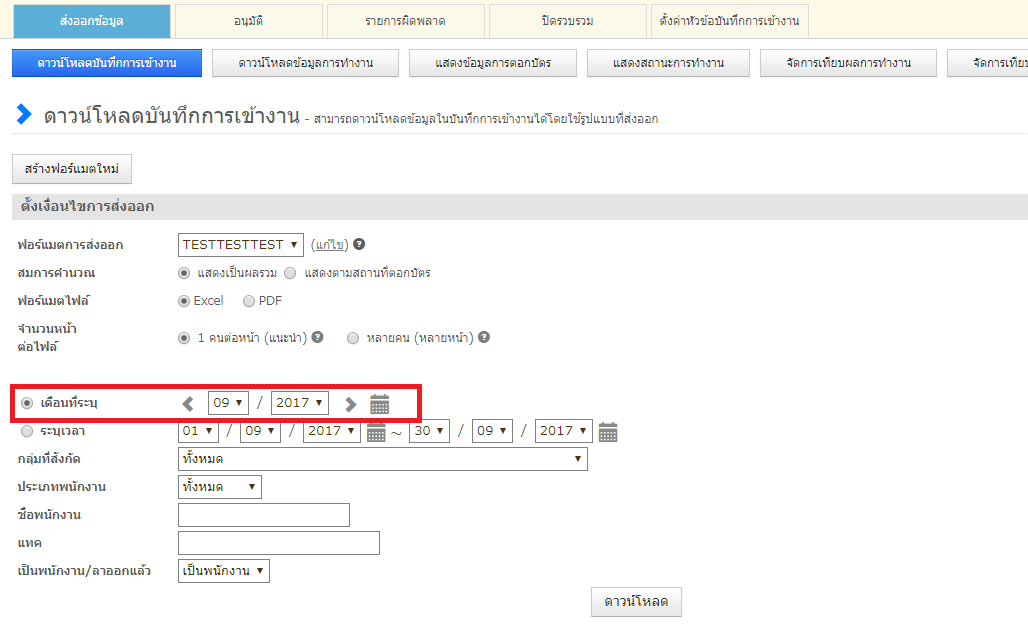Select the ระบุเวลา date range radio

click(27, 431)
